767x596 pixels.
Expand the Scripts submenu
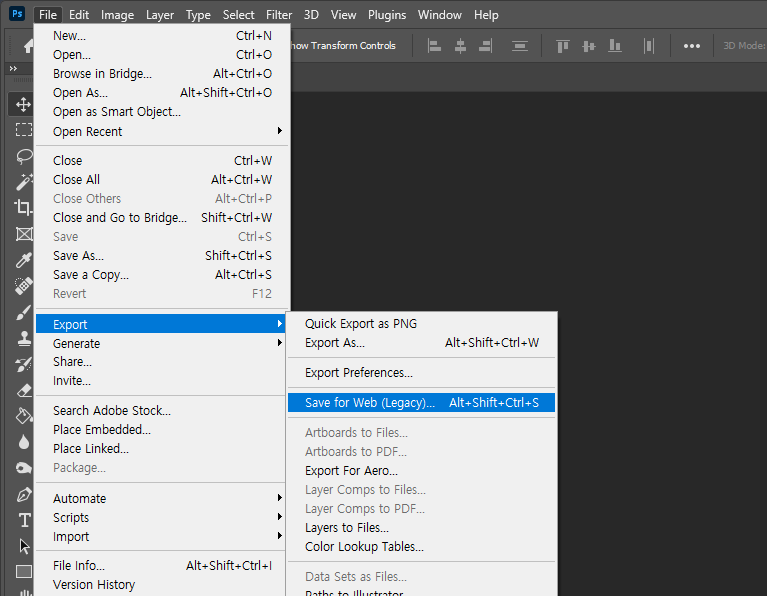(x=162, y=517)
